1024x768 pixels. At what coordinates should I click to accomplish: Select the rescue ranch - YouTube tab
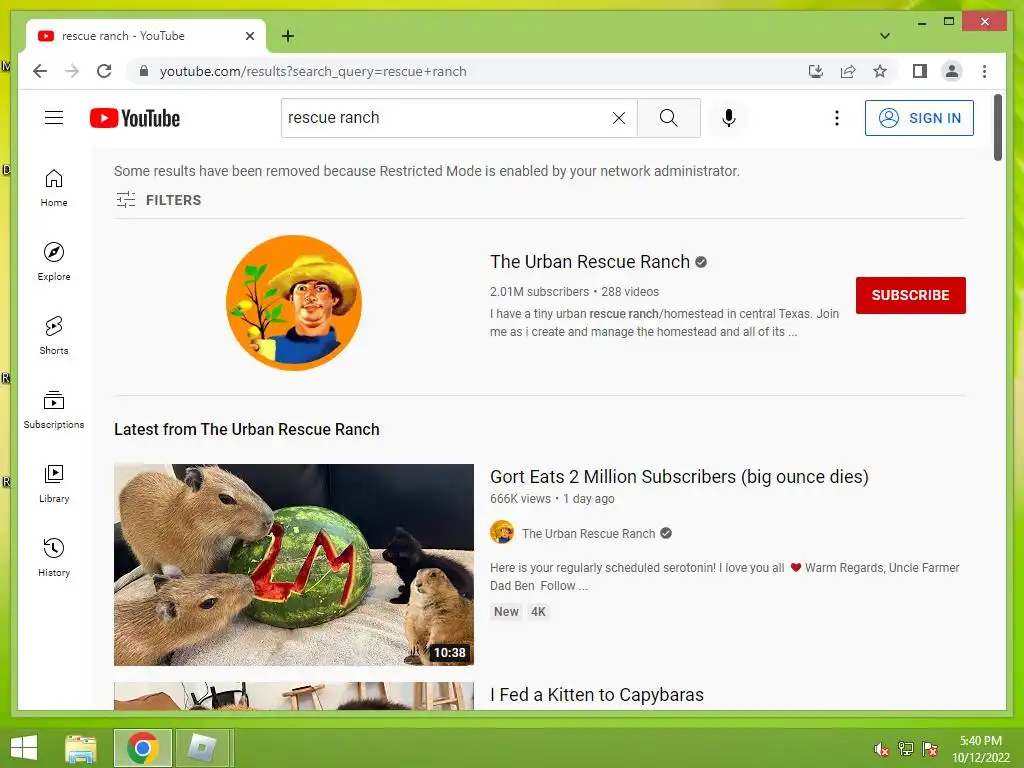pyautogui.click(x=146, y=36)
